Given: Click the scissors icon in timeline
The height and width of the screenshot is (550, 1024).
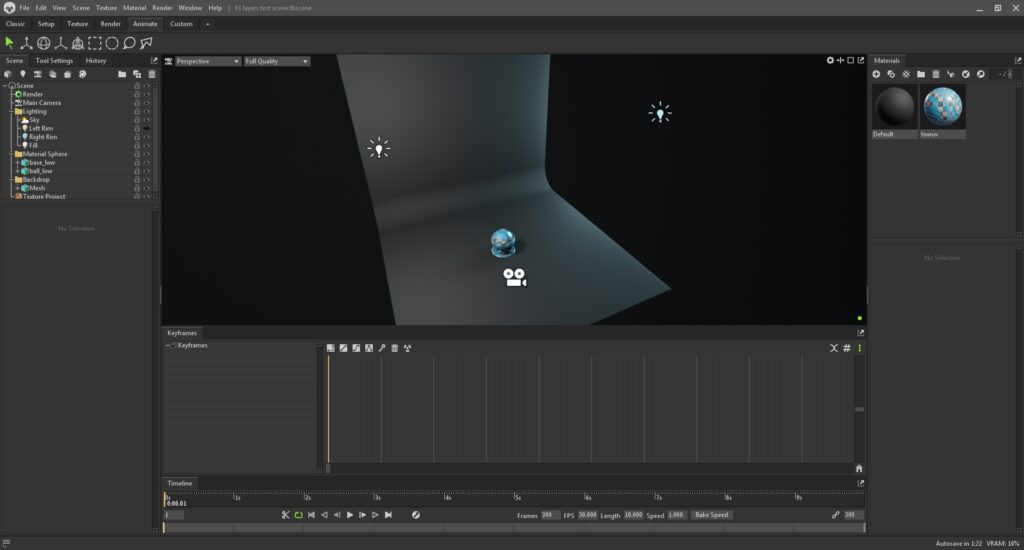Looking at the screenshot, I should (285, 515).
